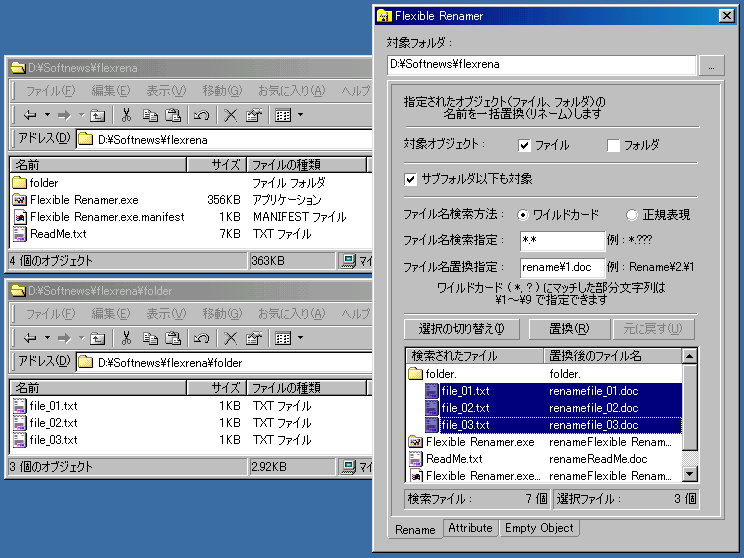Select folder. row in renamer result list

click(x=545, y=374)
